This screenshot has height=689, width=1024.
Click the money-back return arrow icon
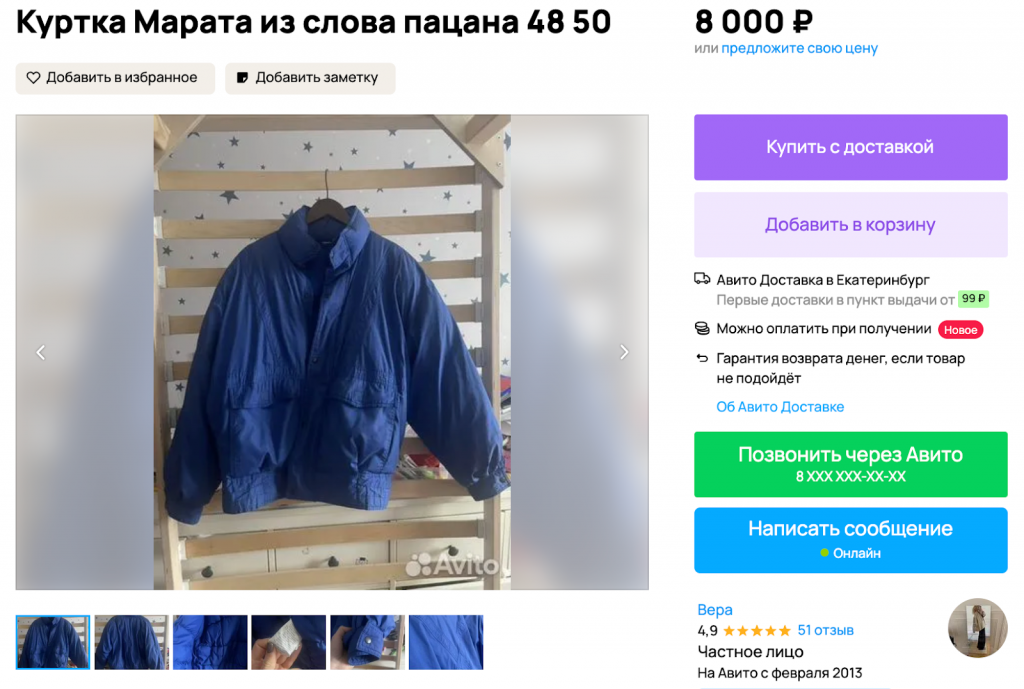[702, 358]
